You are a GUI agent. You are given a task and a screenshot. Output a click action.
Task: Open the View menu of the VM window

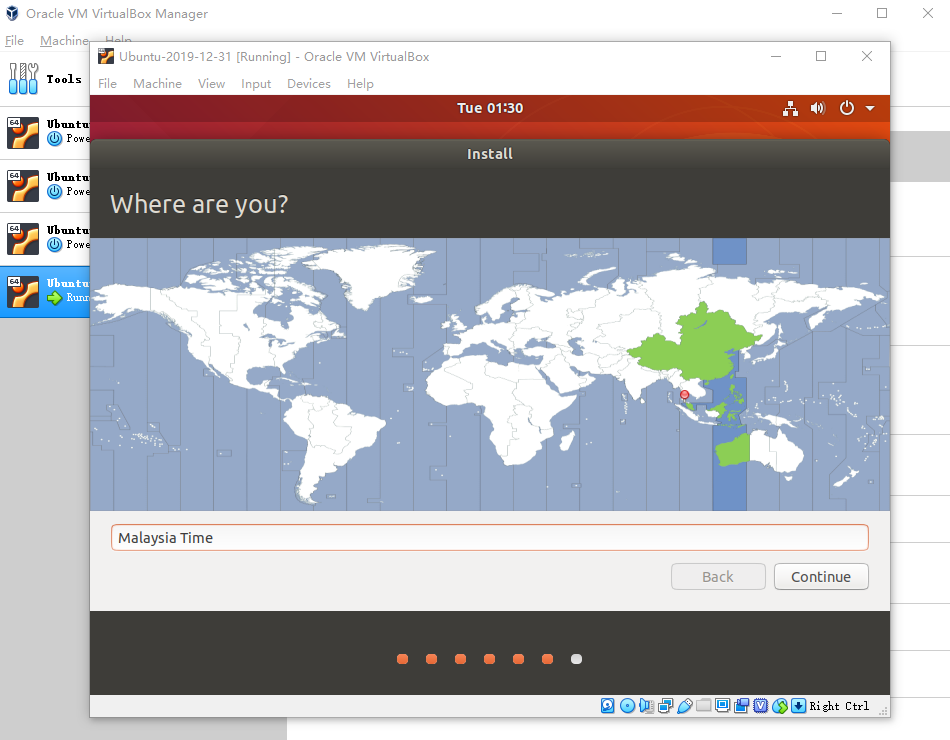coord(211,84)
